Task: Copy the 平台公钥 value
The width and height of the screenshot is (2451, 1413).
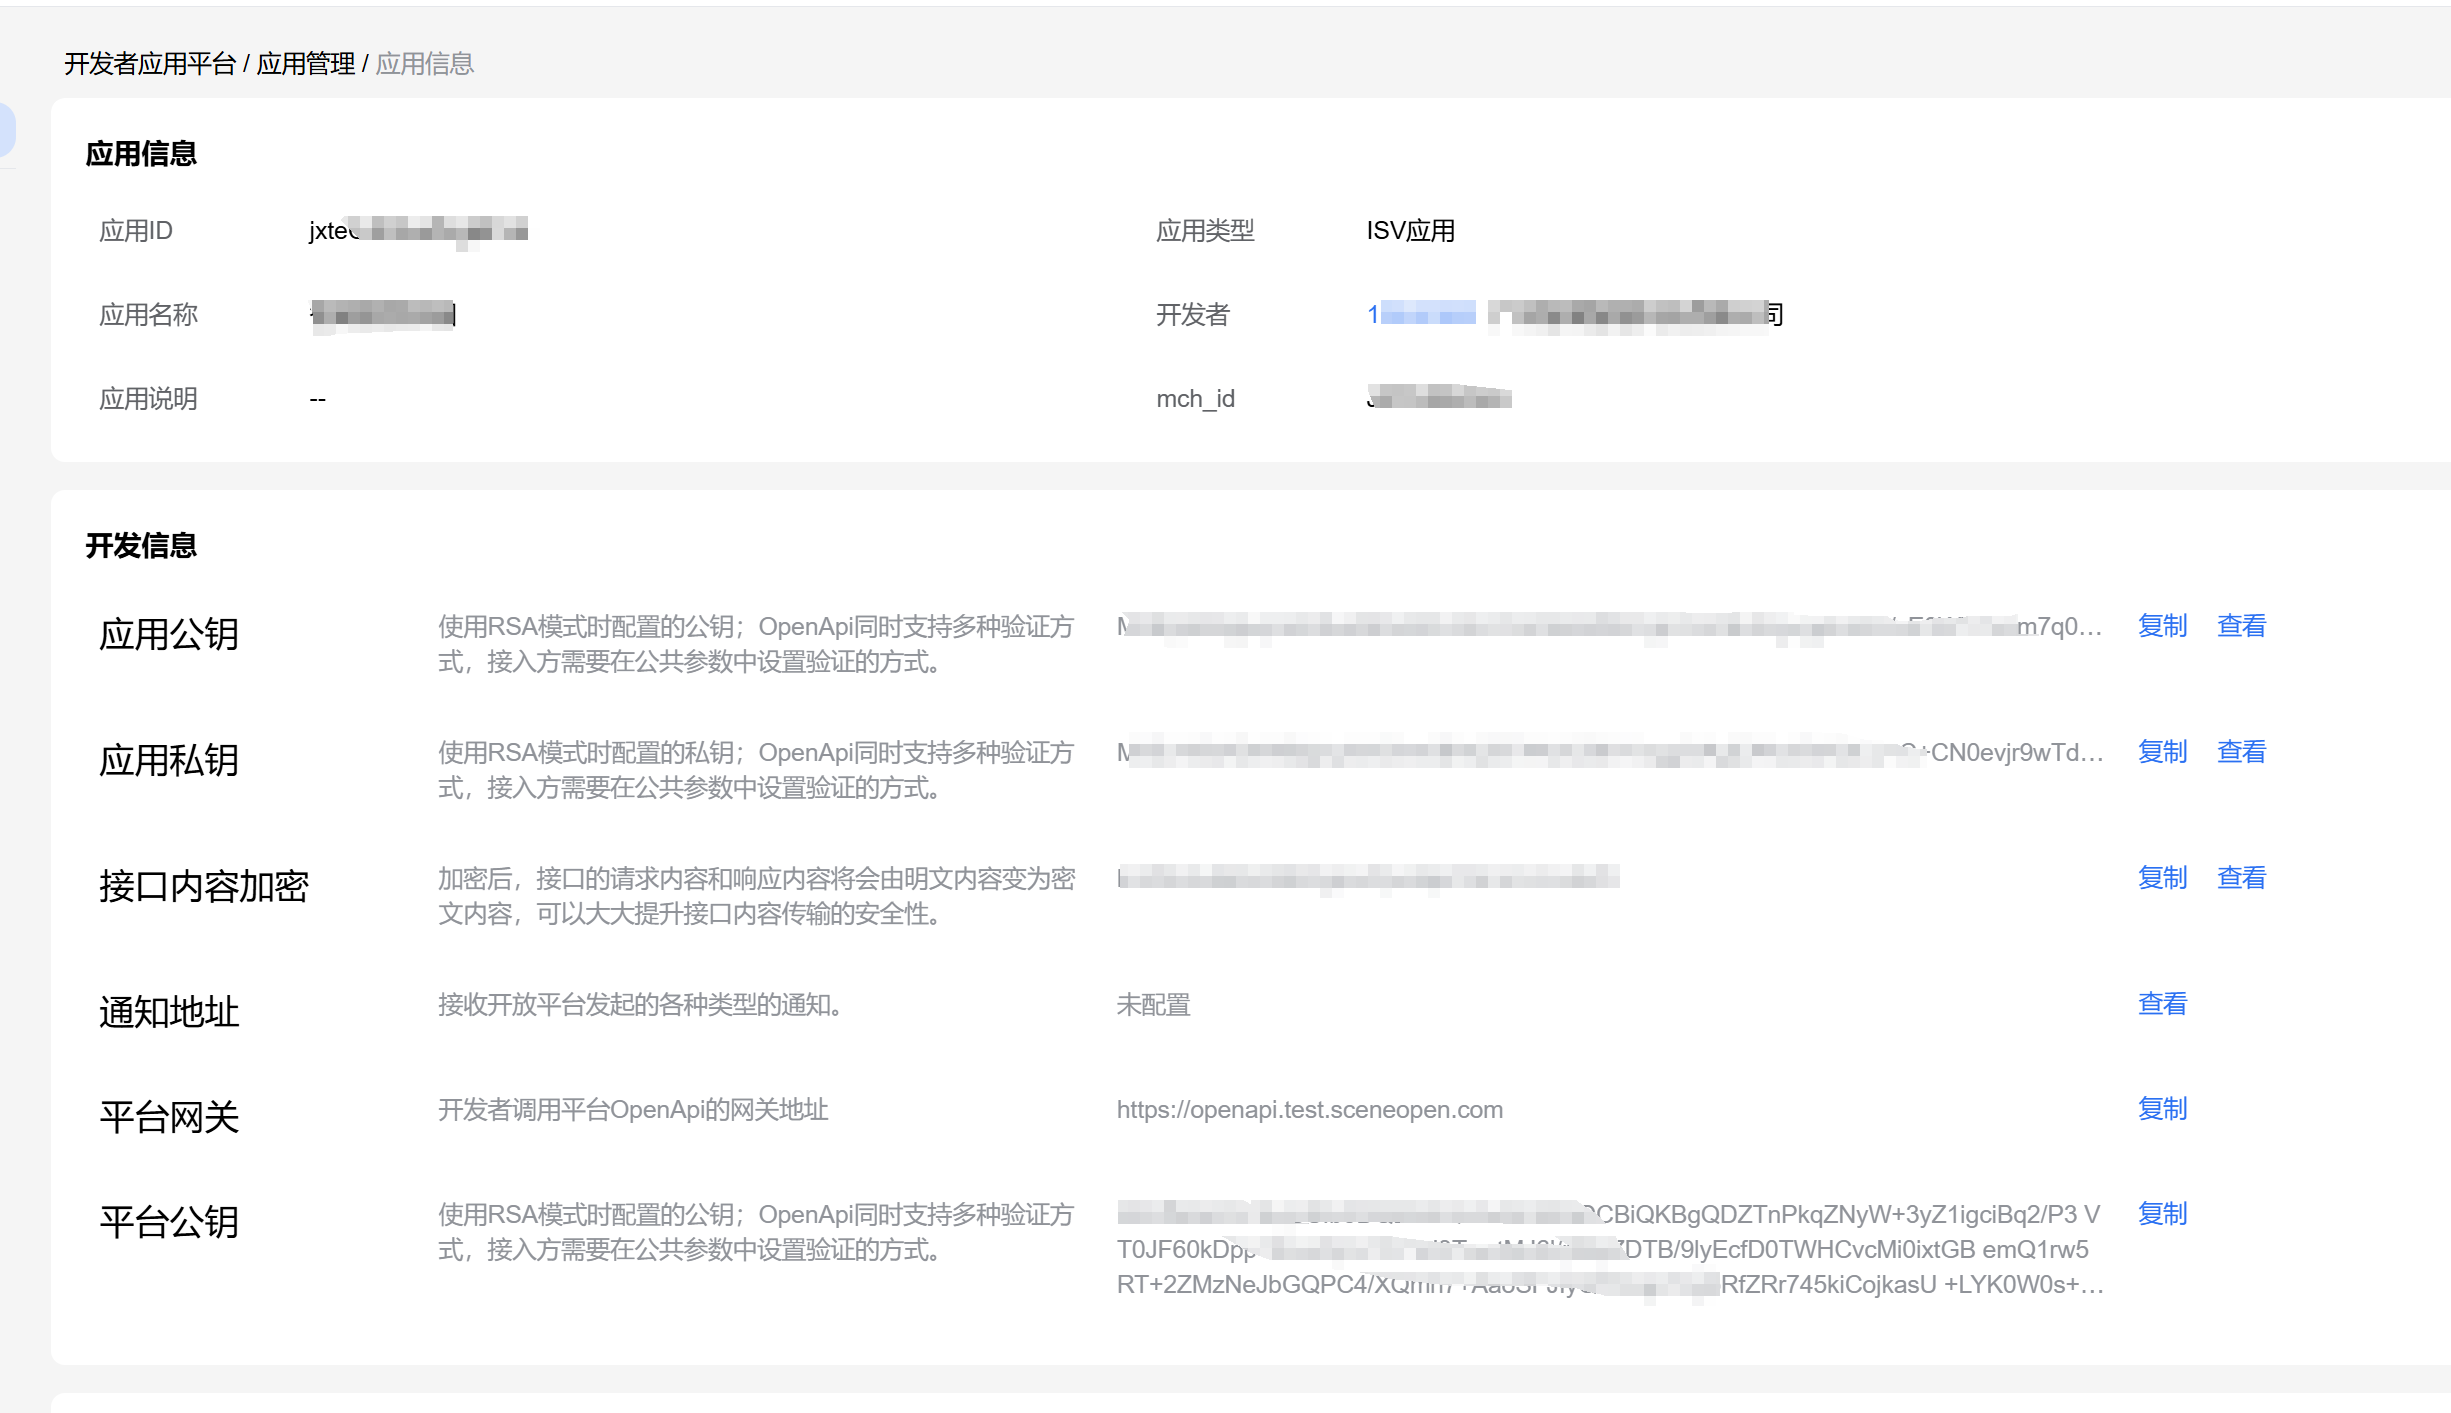Action: 2161,1214
